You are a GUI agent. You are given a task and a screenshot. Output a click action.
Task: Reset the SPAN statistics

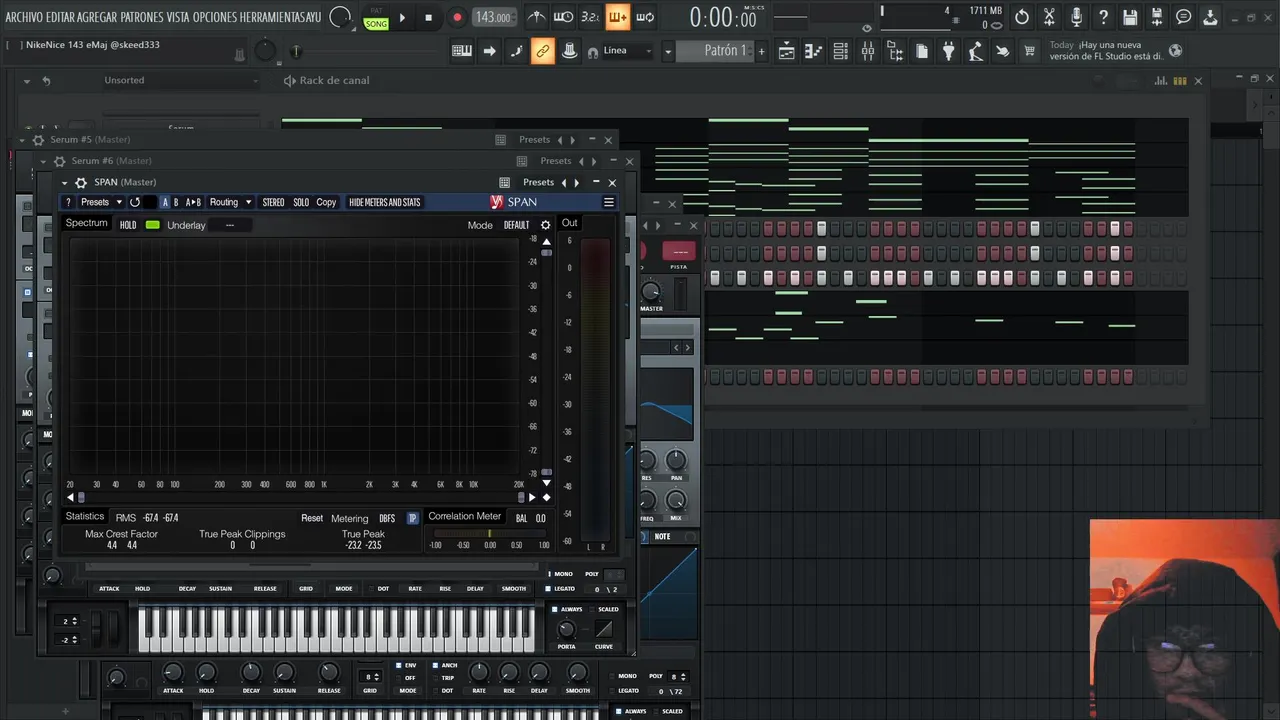312,518
